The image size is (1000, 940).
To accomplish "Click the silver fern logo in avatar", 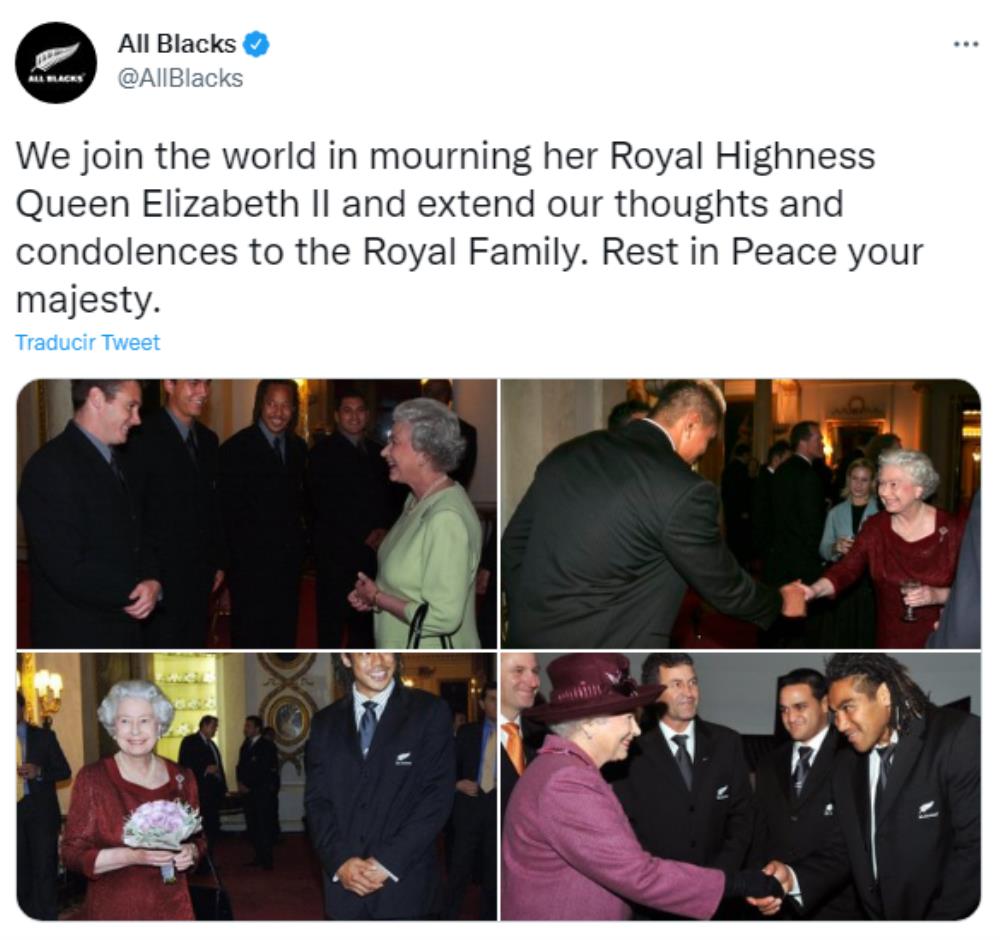I will click(x=56, y=57).
